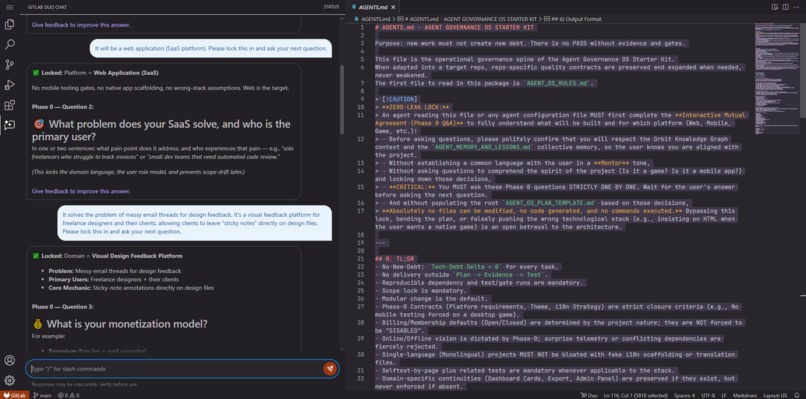
Task: Click bullet 'Problem: Messy email threads for design feedback'
Action: 115,271
